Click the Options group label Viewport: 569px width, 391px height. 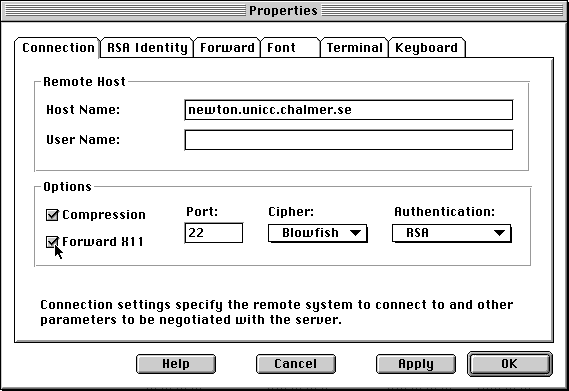click(x=67, y=187)
